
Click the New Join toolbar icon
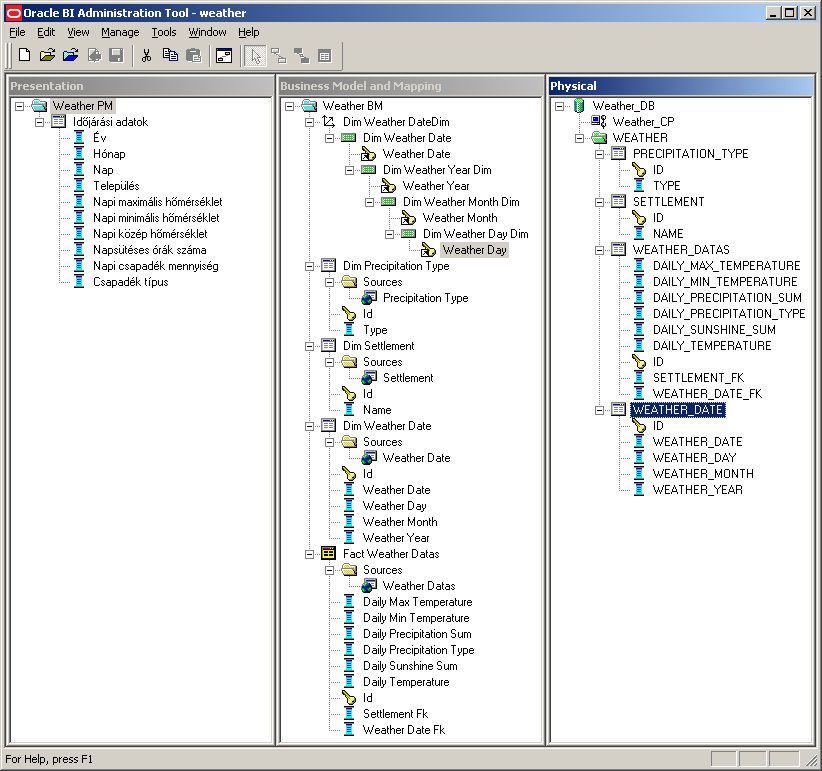pos(279,56)
